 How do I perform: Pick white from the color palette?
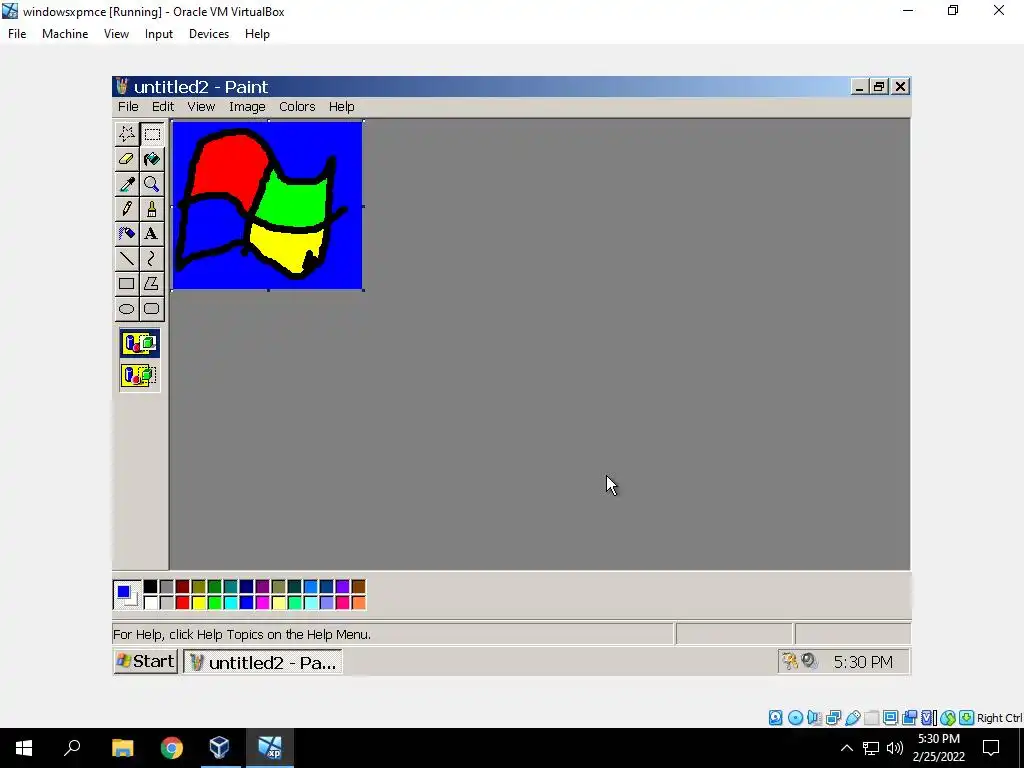[150, 602]
